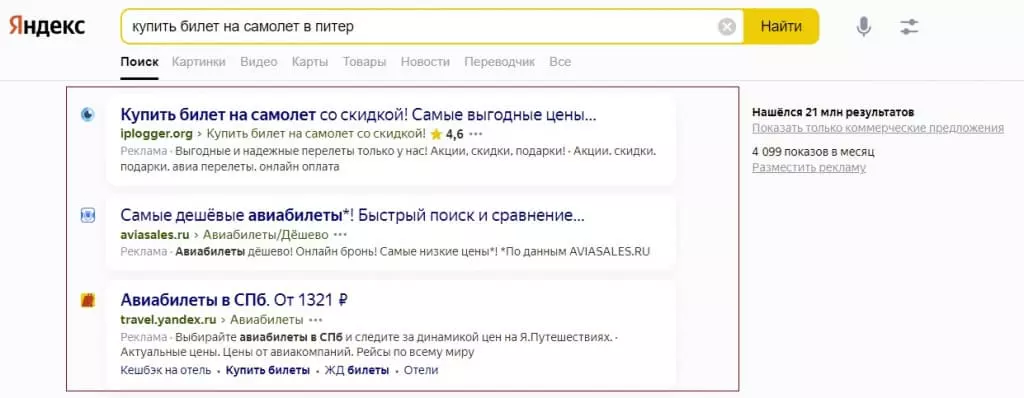
Task: Open the Карты tab
Action: click(x=310, y=62)
